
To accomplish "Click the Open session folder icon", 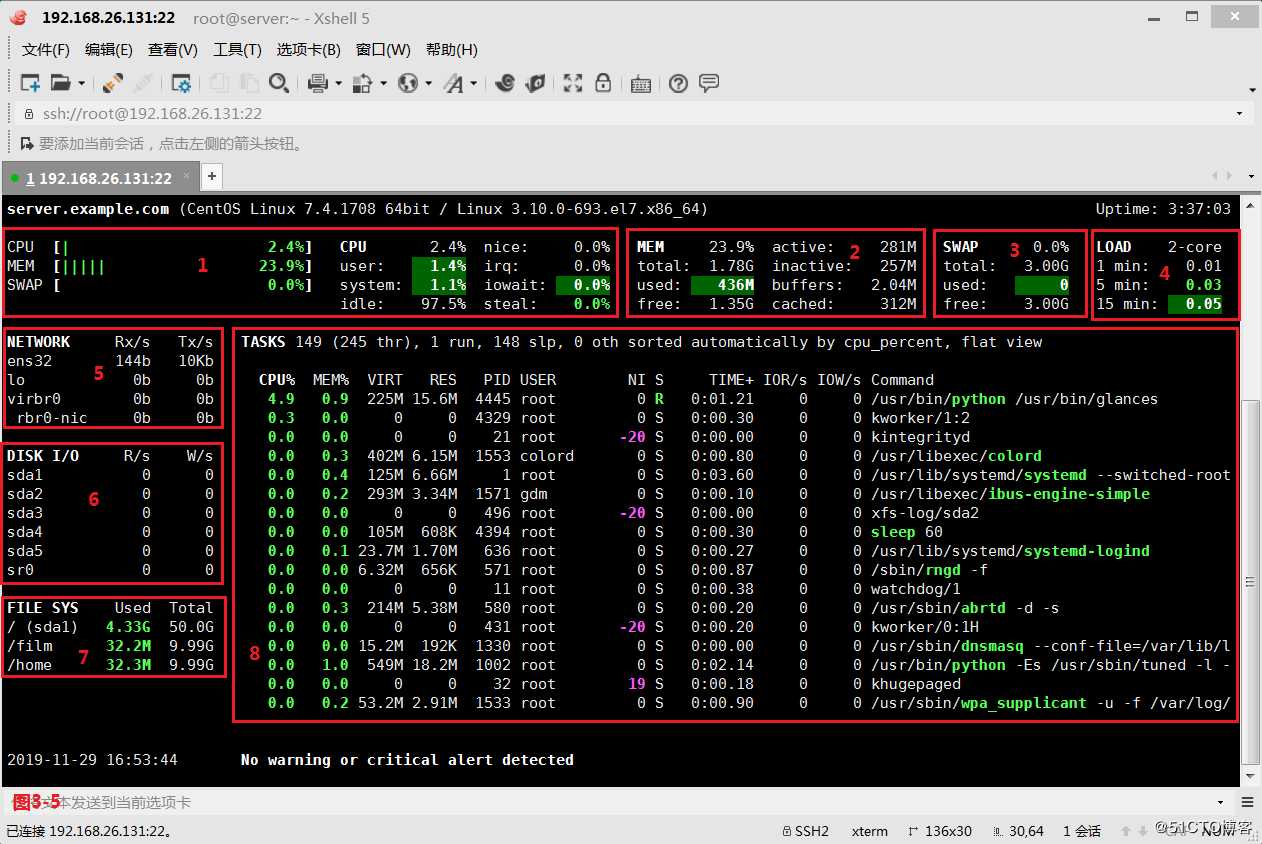I will tap(61, 84).
